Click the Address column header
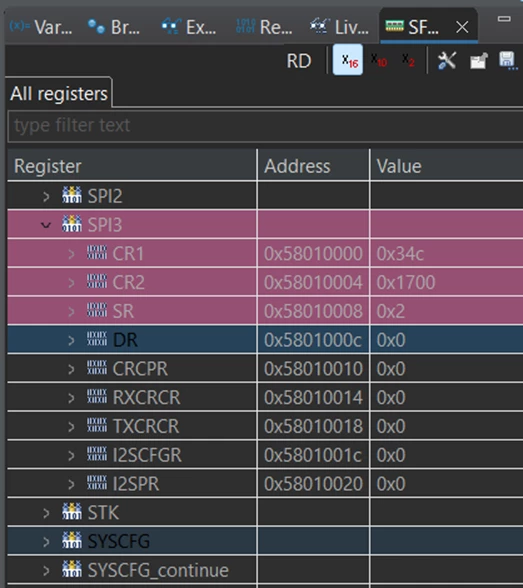 pyautogui.click(x=313, y=166)
